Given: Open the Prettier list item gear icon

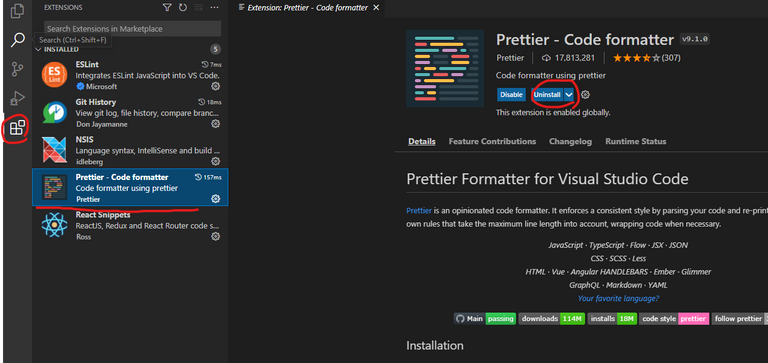Looking at the screenshot, I should [x=215, y=198].
